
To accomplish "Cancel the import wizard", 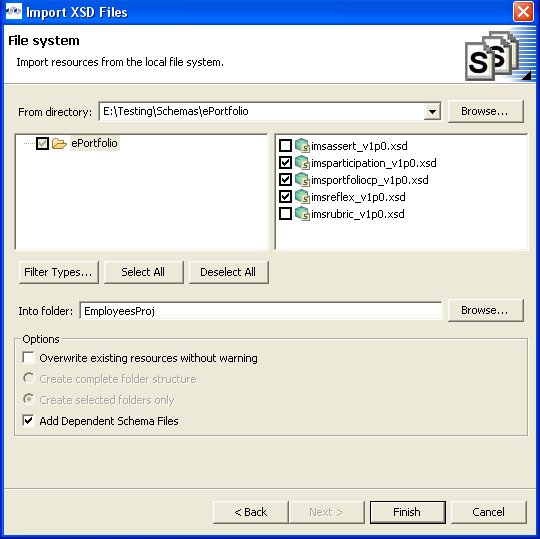I will tap(489, 512).
